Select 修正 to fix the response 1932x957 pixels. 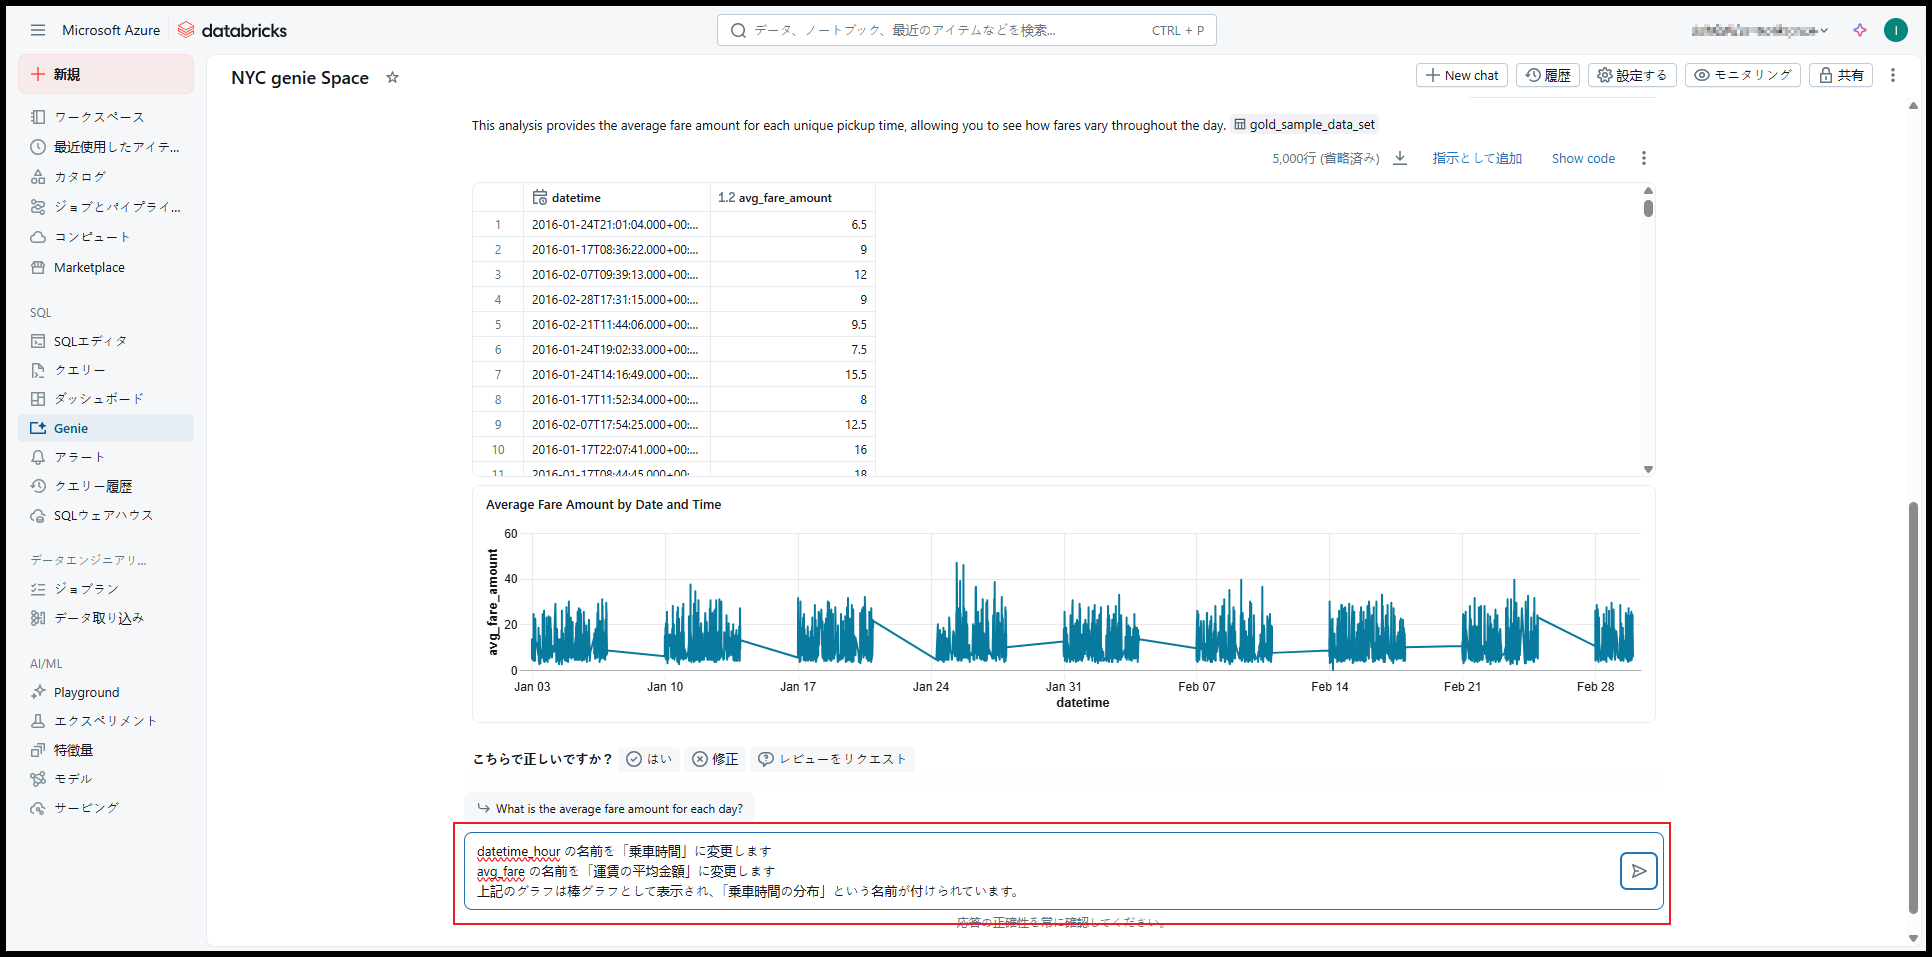click(715, 759)
